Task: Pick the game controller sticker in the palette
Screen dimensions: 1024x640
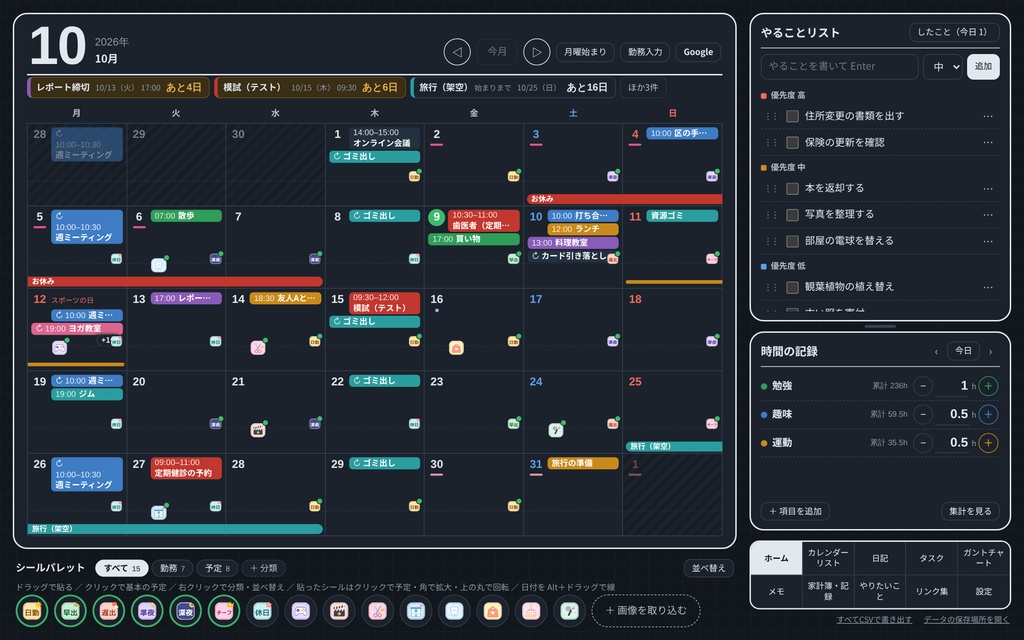Action: pos(300,612)
